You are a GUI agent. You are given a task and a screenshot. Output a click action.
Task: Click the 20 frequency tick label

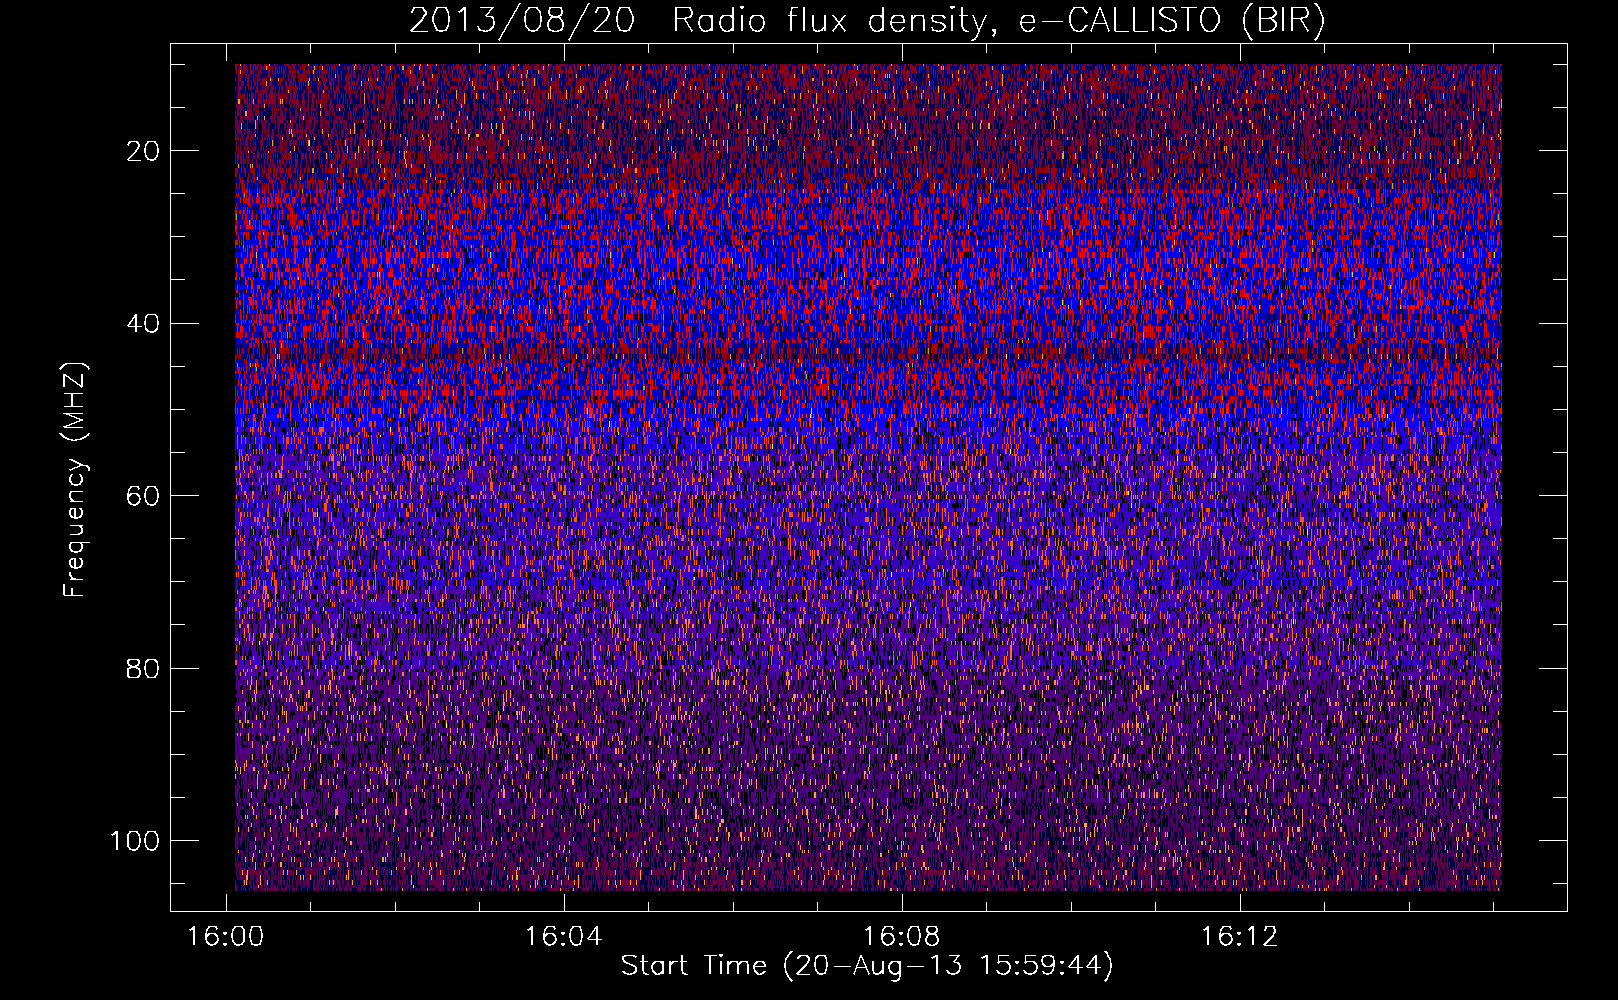[x=144, y=151]
